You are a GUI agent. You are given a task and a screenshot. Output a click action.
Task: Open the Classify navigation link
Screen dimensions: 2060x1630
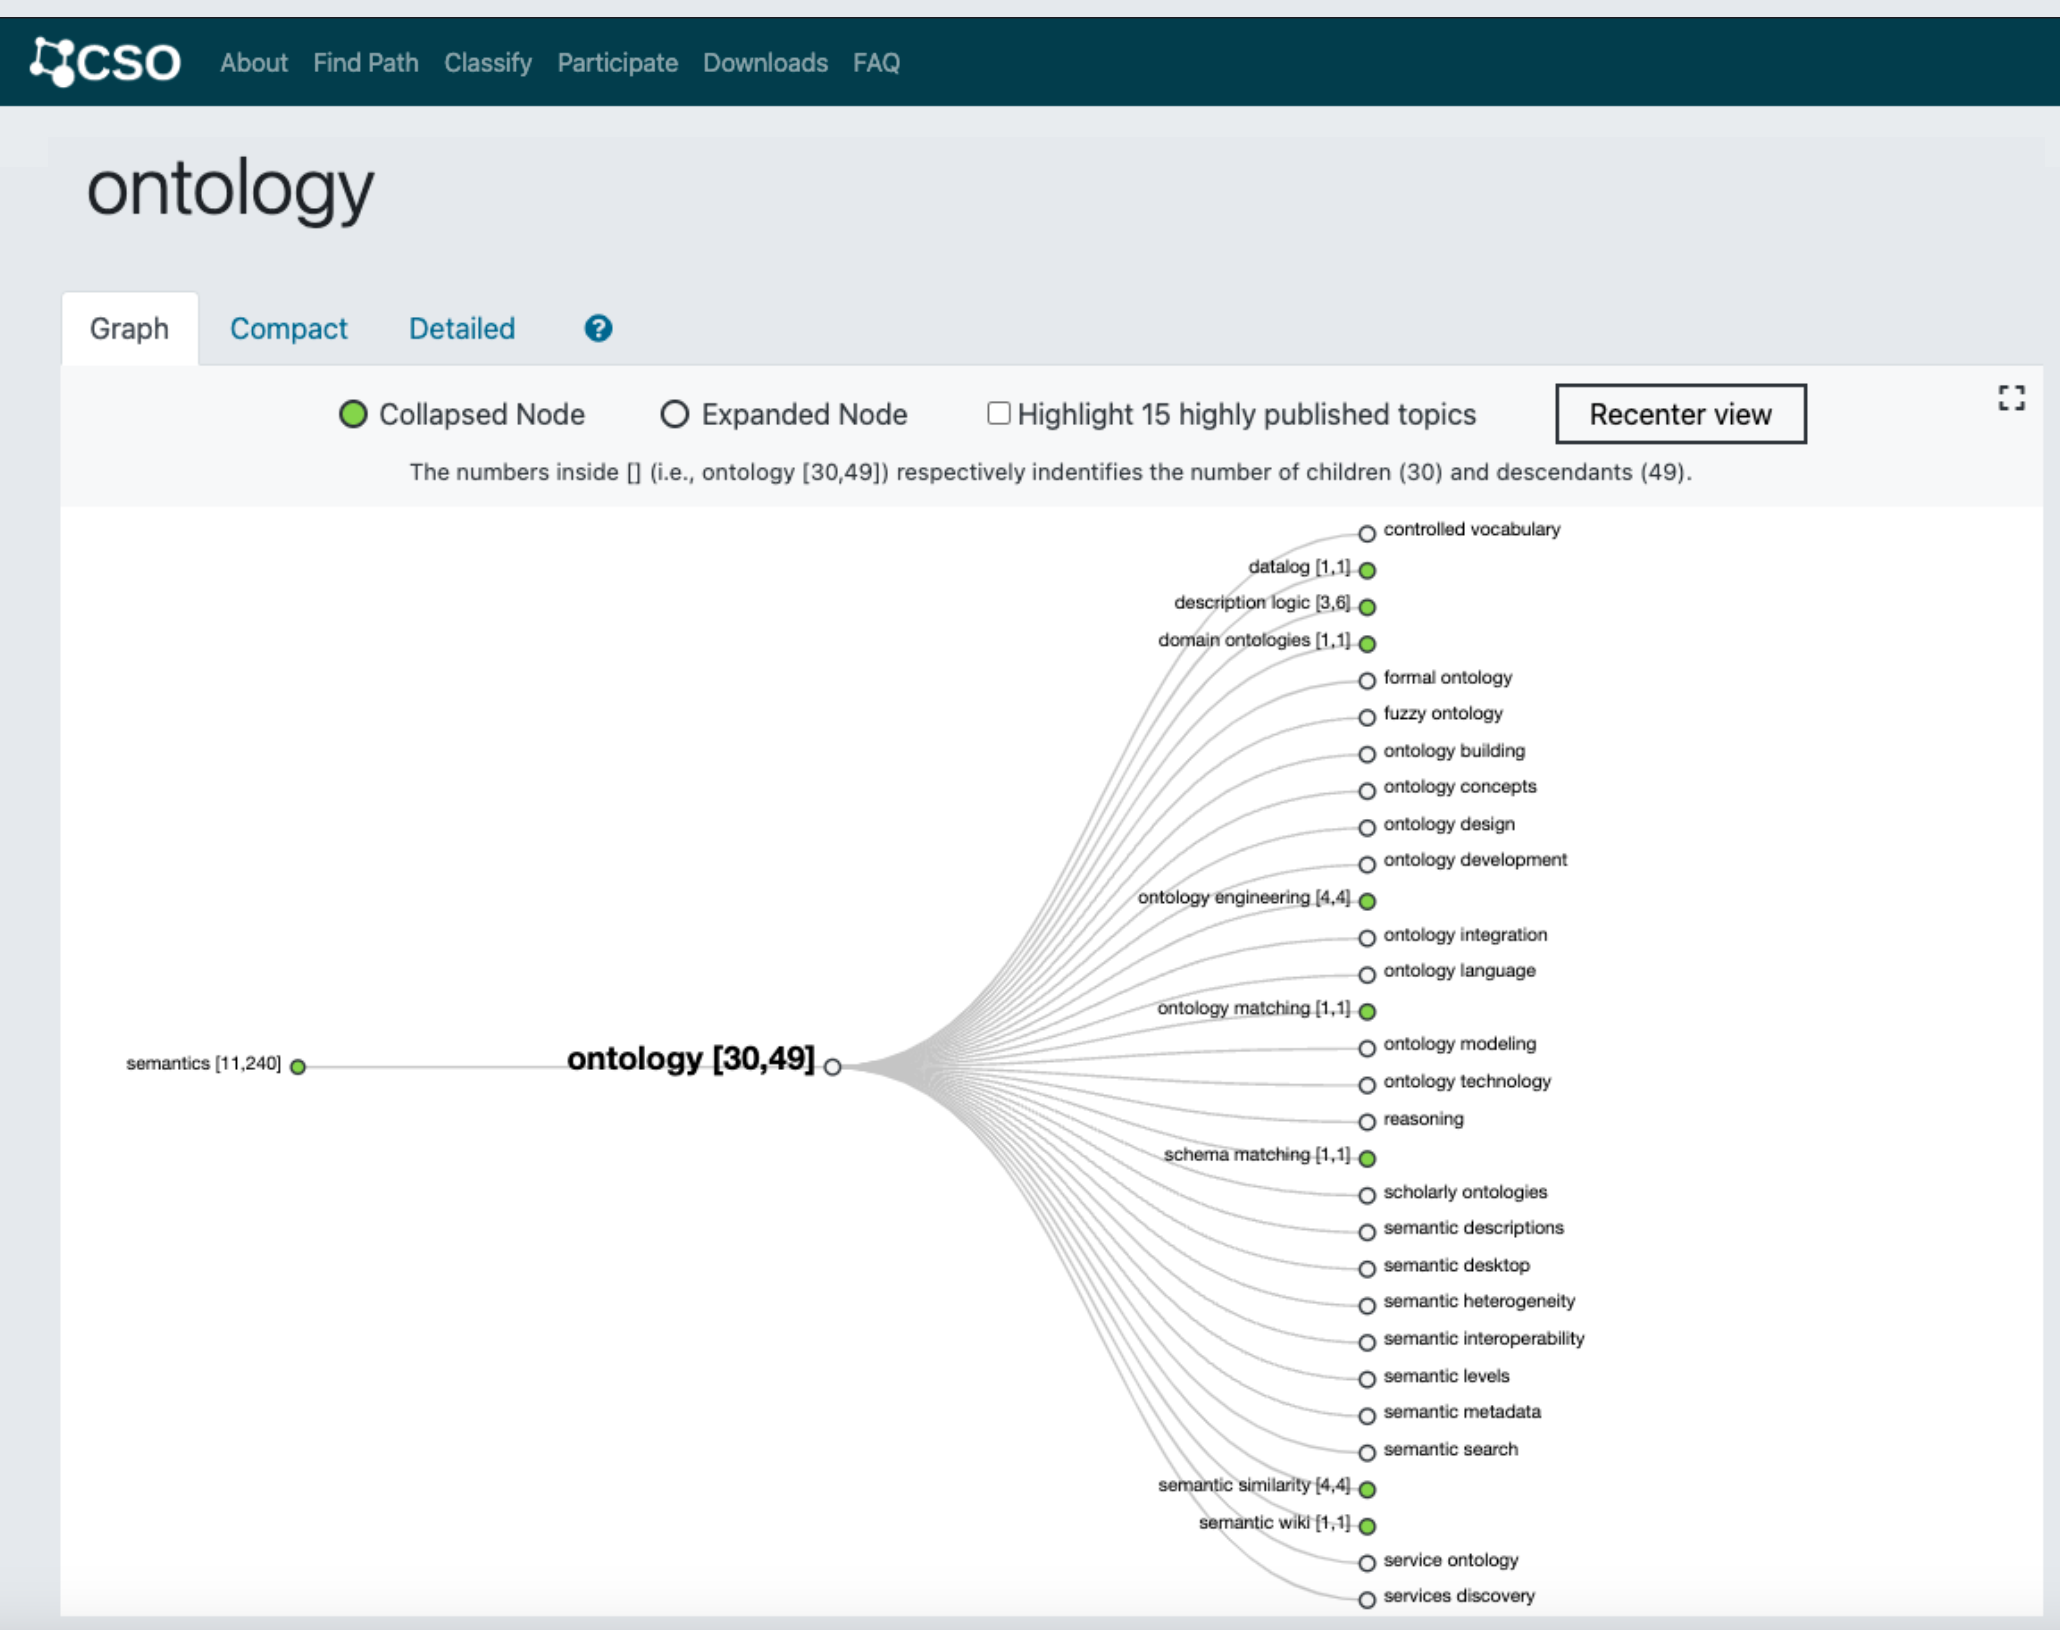tap(487, 63)
